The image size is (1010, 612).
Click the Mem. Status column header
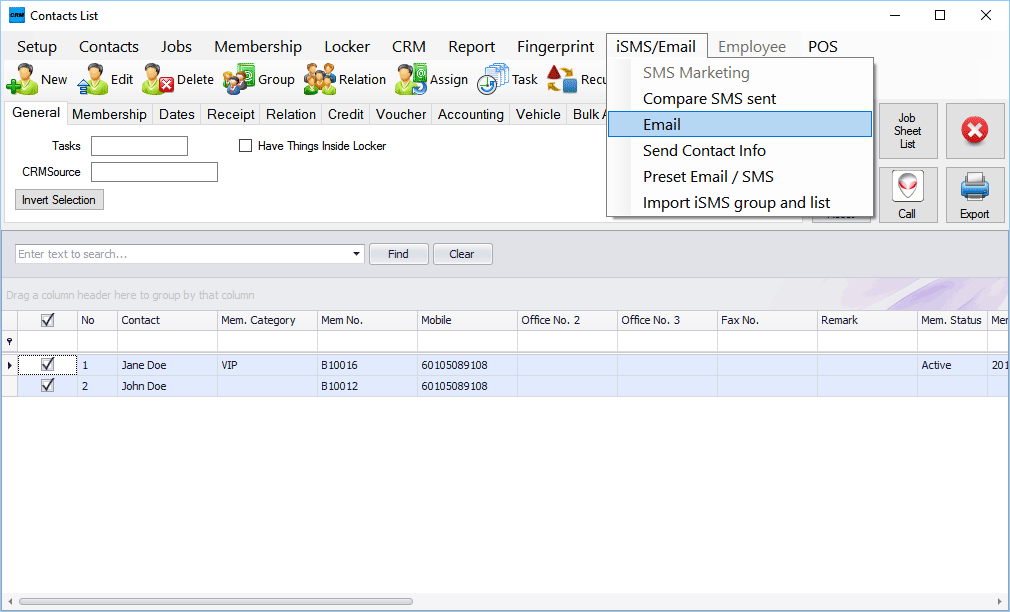[x=952, y=320]
